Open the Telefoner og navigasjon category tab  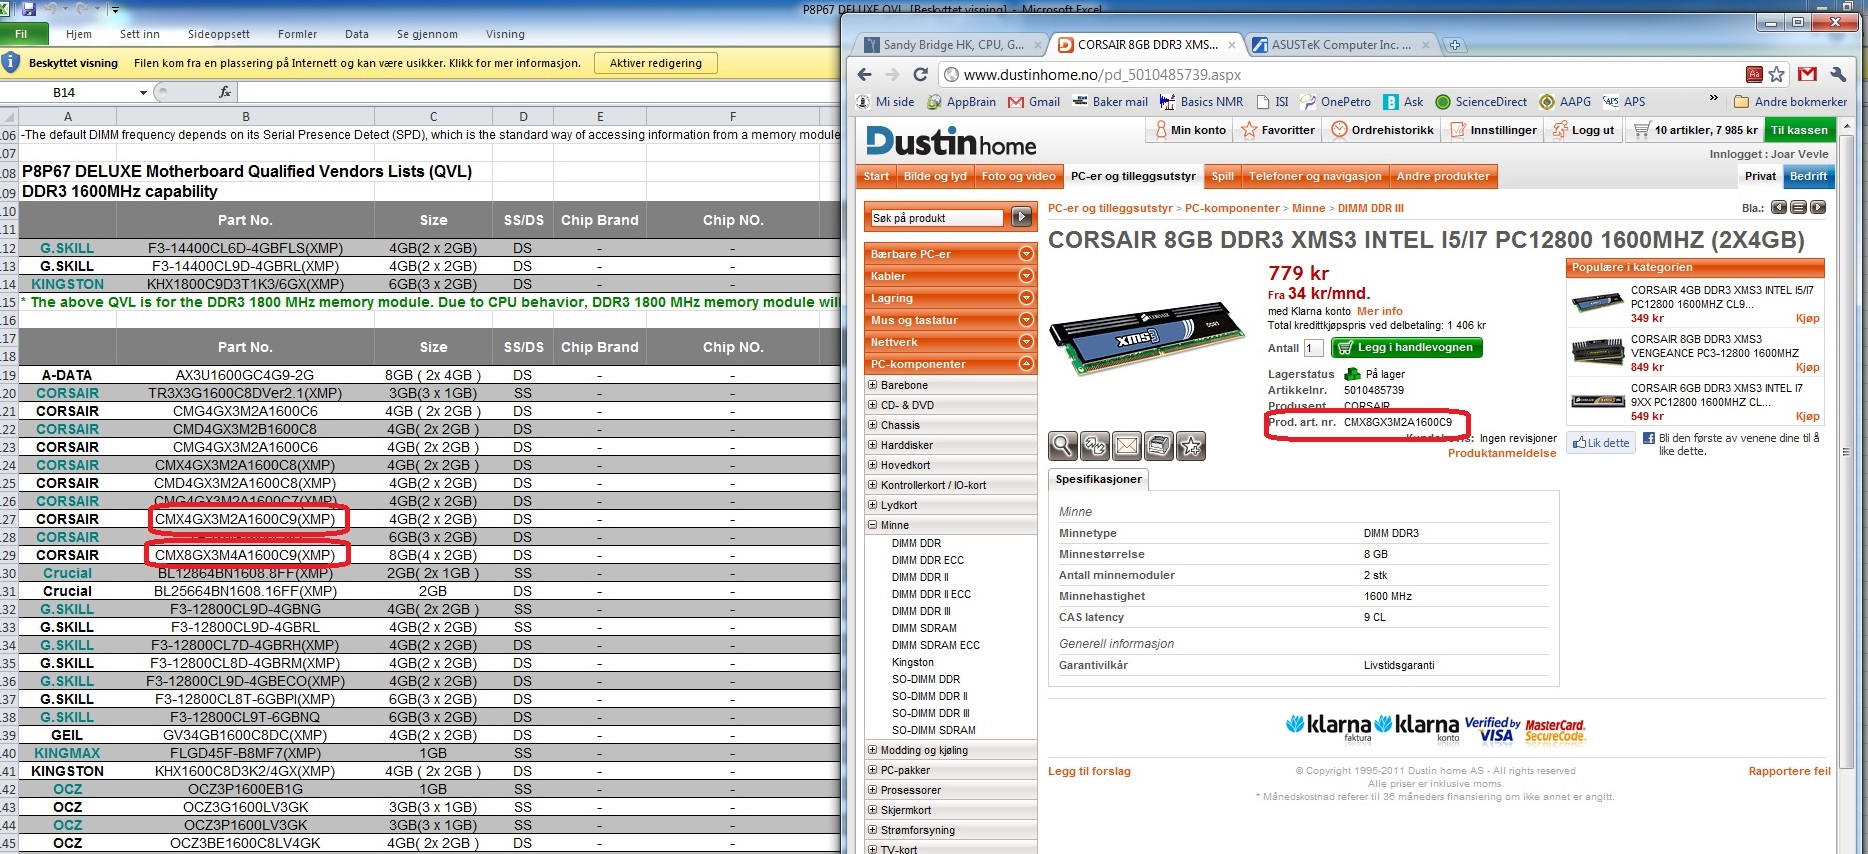pos(1315,177)
